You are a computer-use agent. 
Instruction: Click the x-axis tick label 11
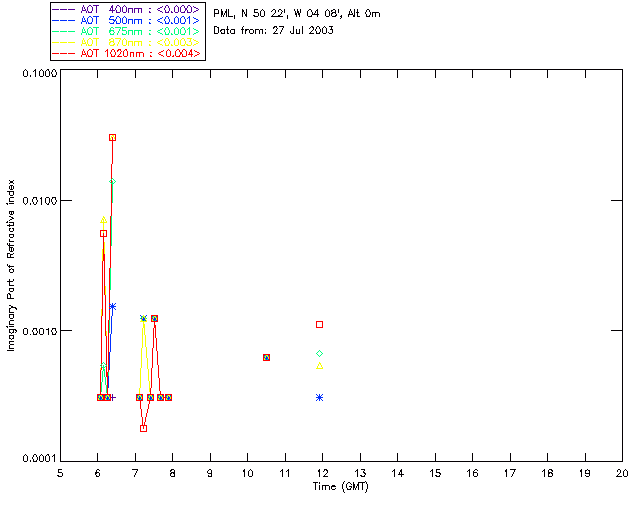click(x=285, y=474)
